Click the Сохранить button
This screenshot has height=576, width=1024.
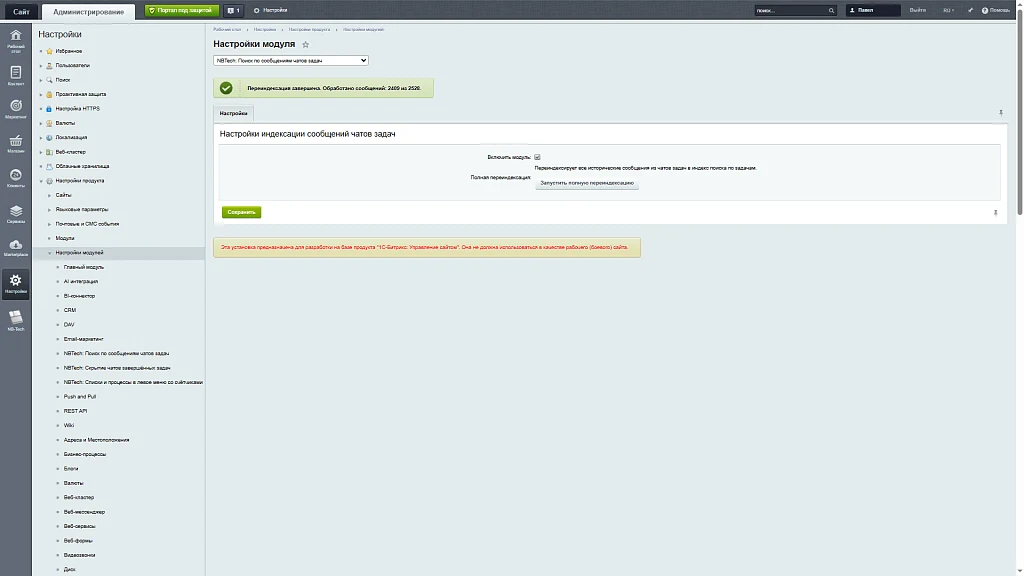[x=241, y=212]
